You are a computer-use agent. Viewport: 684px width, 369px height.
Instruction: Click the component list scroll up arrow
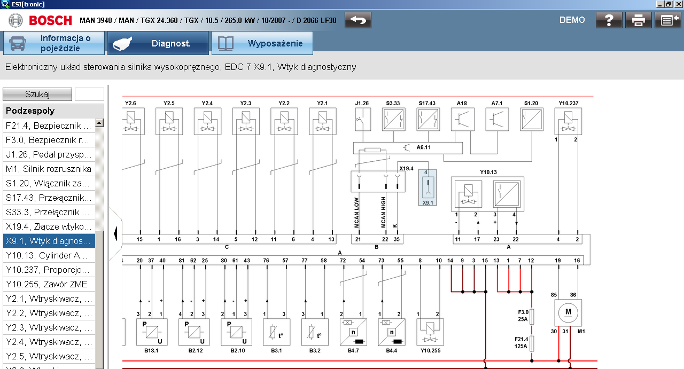tap(99, 123)
